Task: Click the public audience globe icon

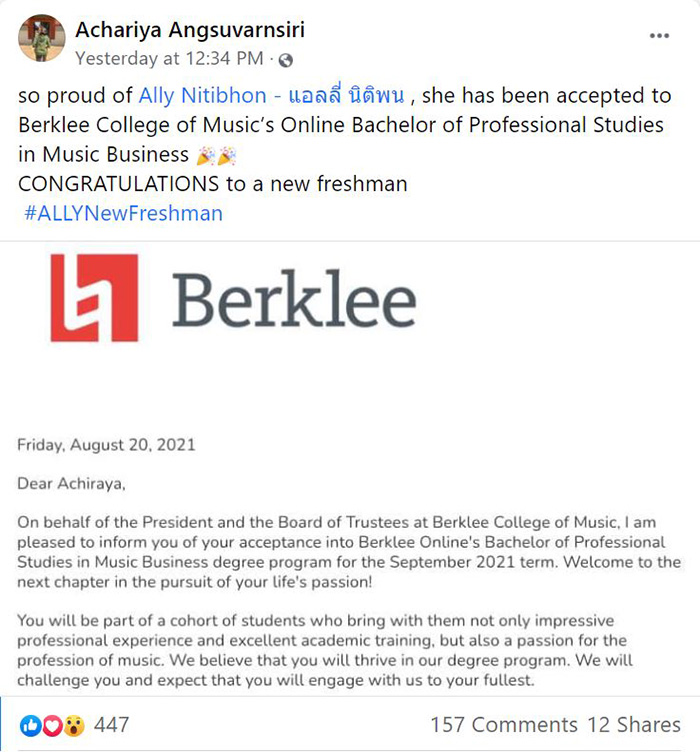Action: pyautogui.click(x=285, y=60)
